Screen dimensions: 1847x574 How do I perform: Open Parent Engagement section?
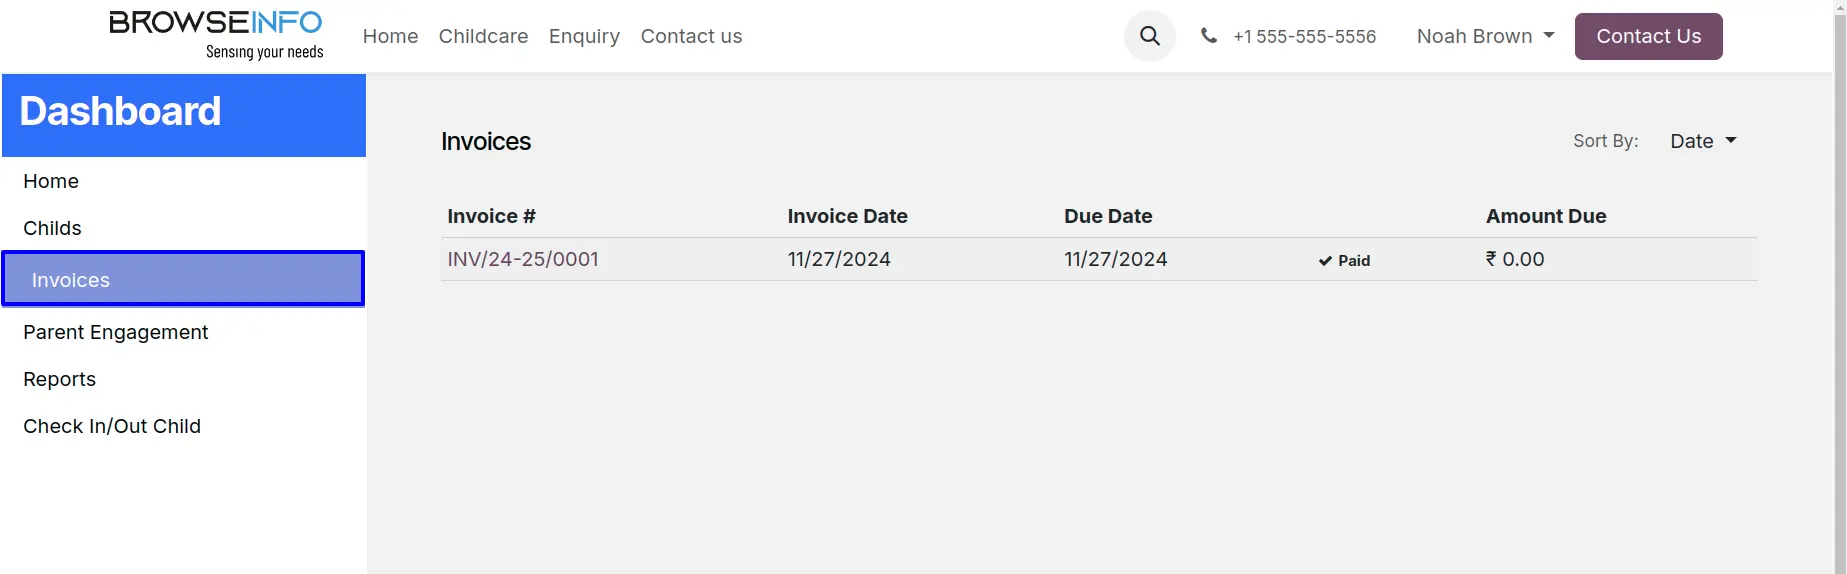tap(116, 332)
